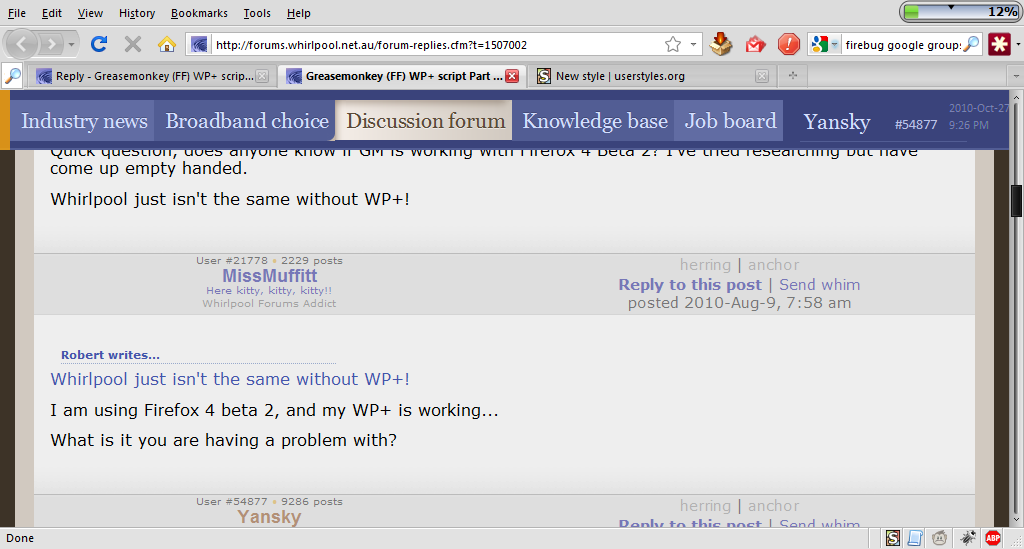
Task: Click the Yansky username in the nav bar
Action: pyautogui.click(x=837, y=122)
